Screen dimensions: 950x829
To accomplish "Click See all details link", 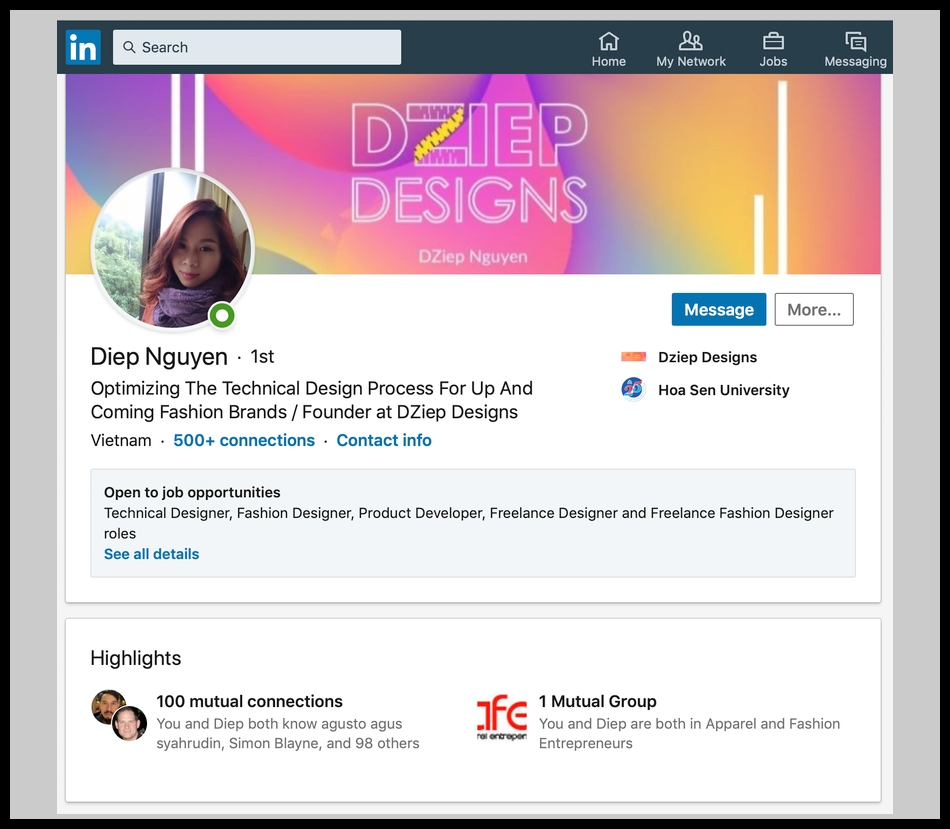I will tap(151, 554).
